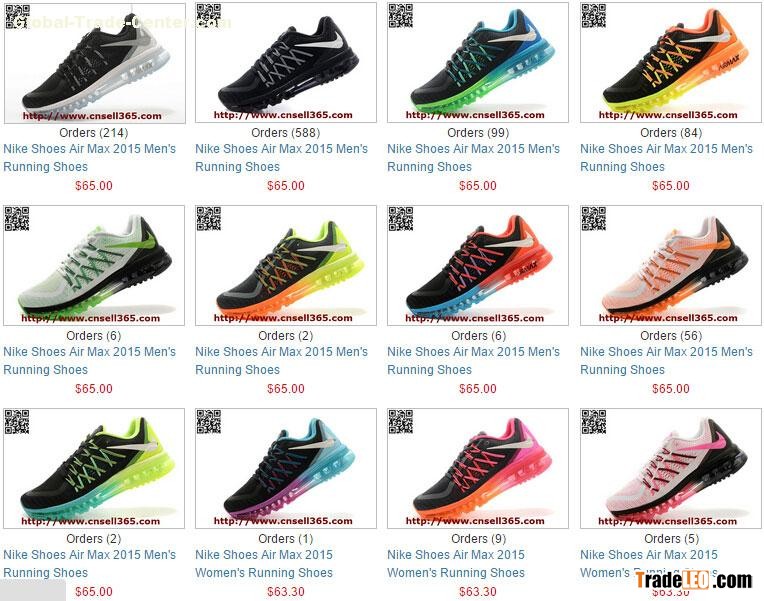Open the red-orange and blue sole shoe image
Image resolution: width=764 pixels, height=601 pixels.
[x=478, y=266]
